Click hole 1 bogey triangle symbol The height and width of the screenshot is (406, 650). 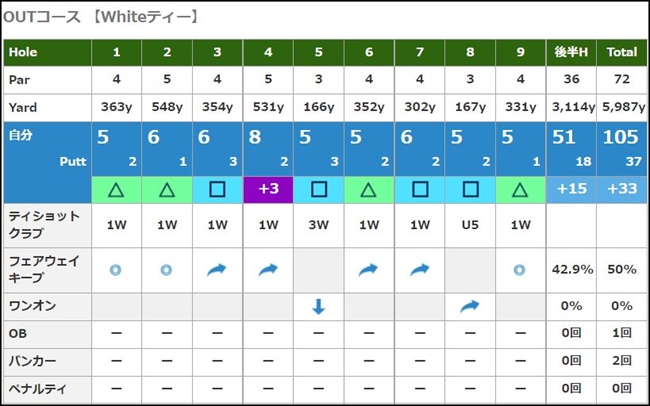coord(116,188)
